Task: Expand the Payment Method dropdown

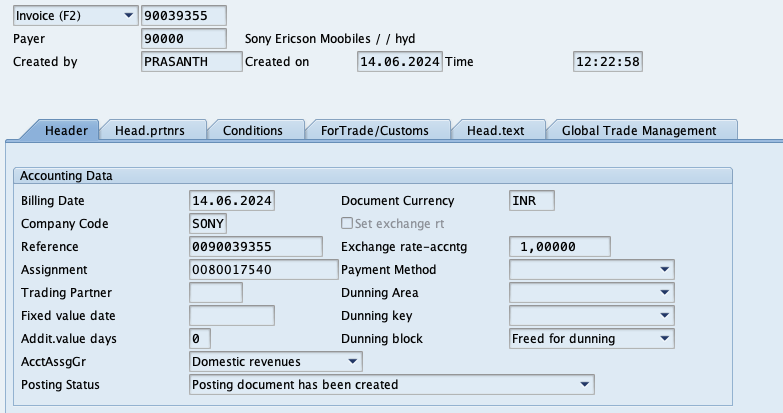Action: tap(664, 270)
